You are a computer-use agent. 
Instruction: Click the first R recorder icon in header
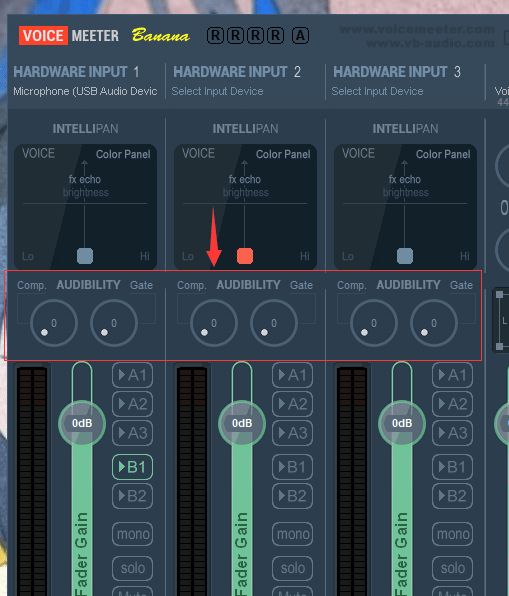point(215,36)
